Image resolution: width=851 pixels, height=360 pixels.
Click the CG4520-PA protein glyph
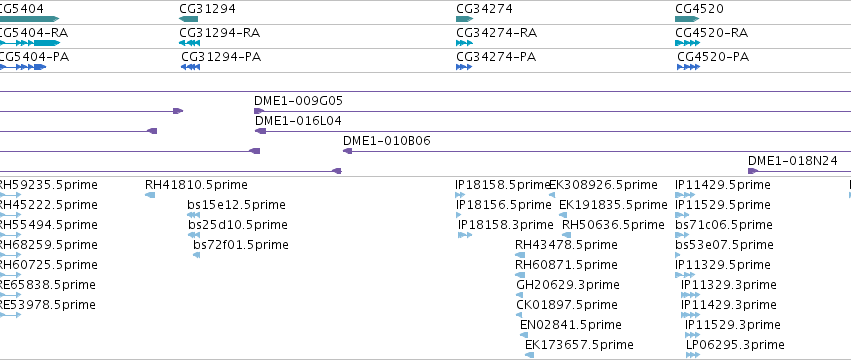(x=688, y=67)
